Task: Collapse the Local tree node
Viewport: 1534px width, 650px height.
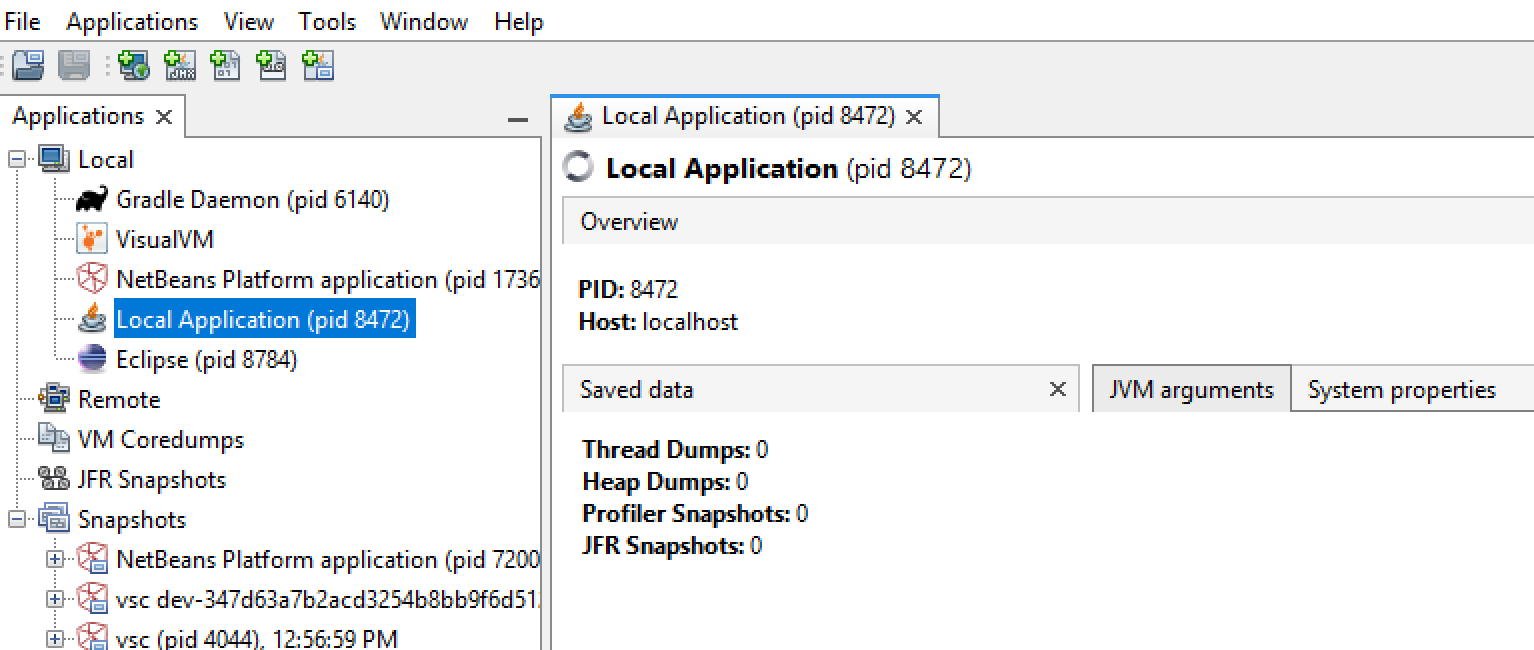Action: 17,160
